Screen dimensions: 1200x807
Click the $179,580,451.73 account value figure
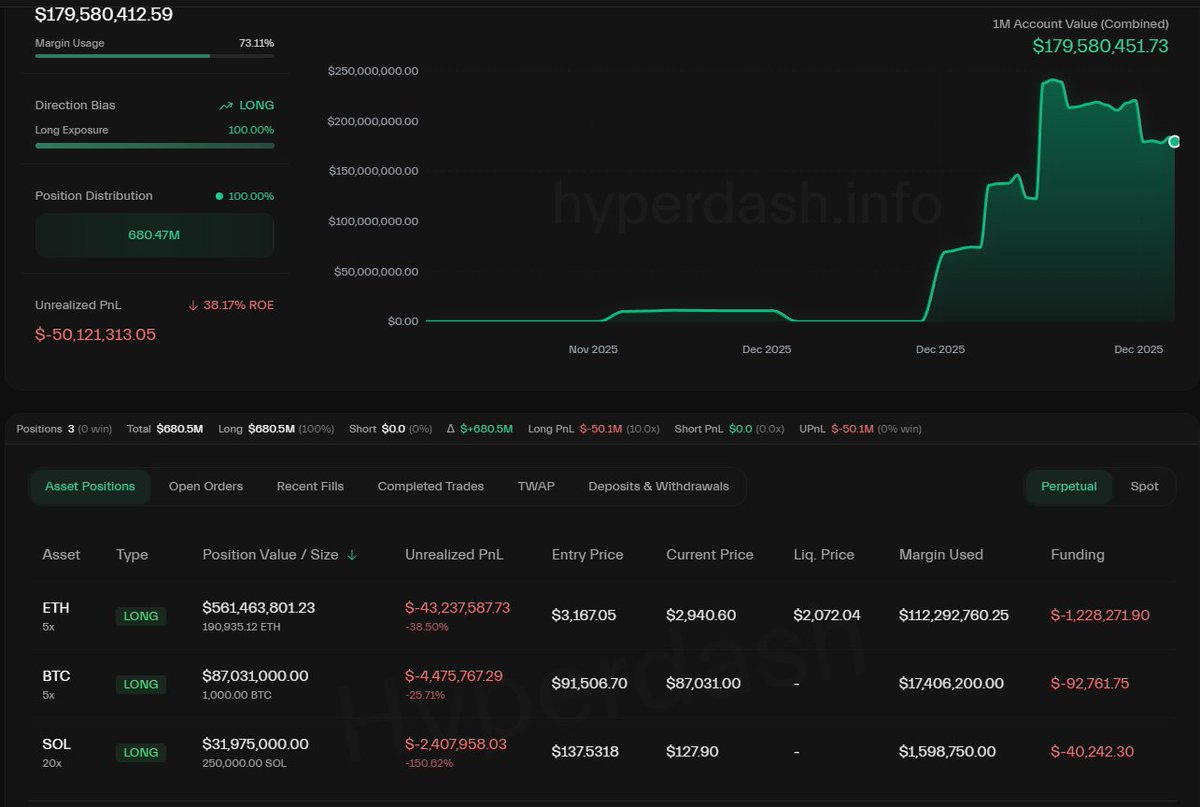1100,46
